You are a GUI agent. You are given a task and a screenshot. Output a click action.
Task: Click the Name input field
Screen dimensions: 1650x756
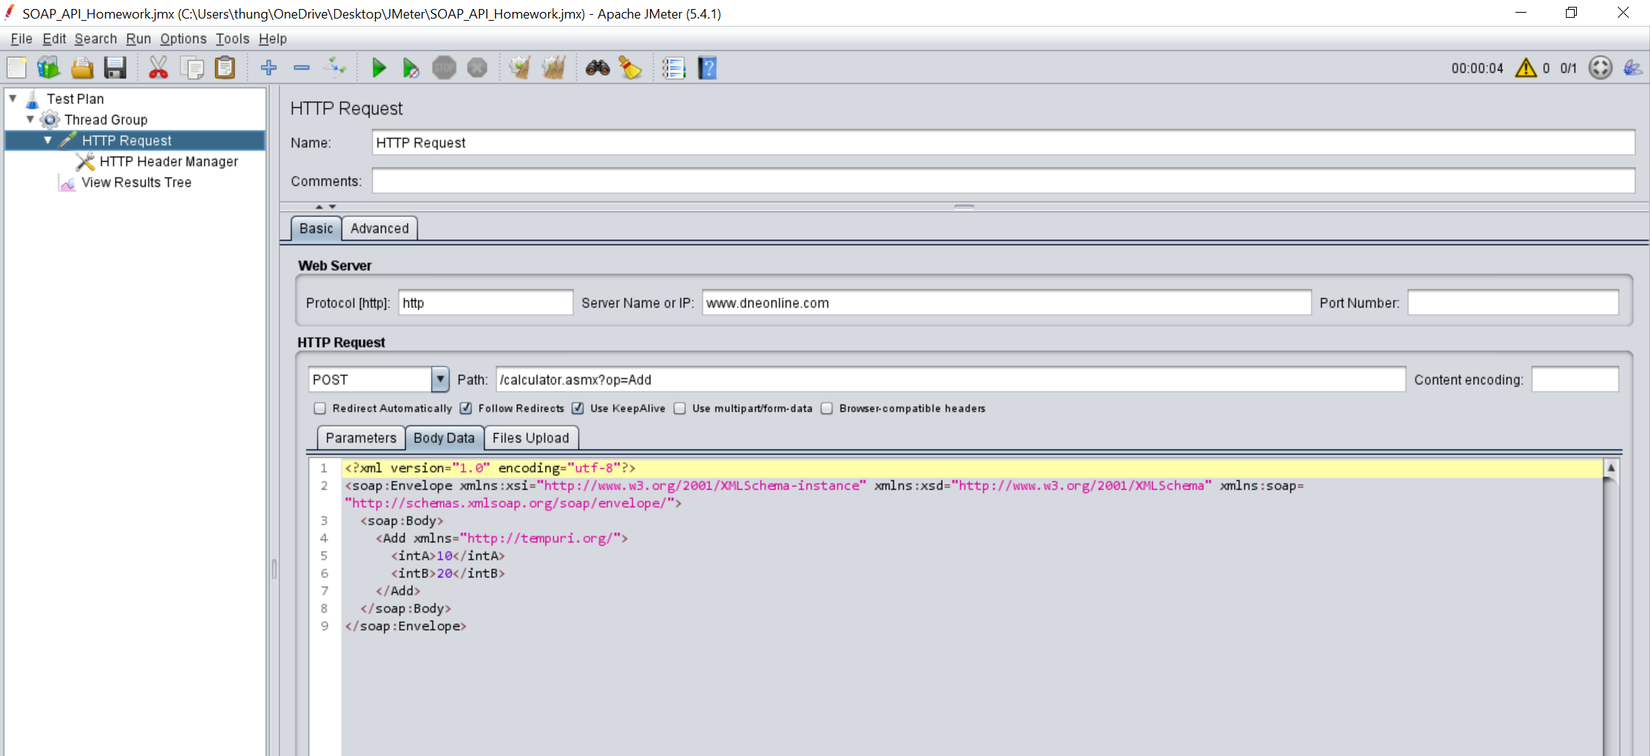pos(1003,143)
